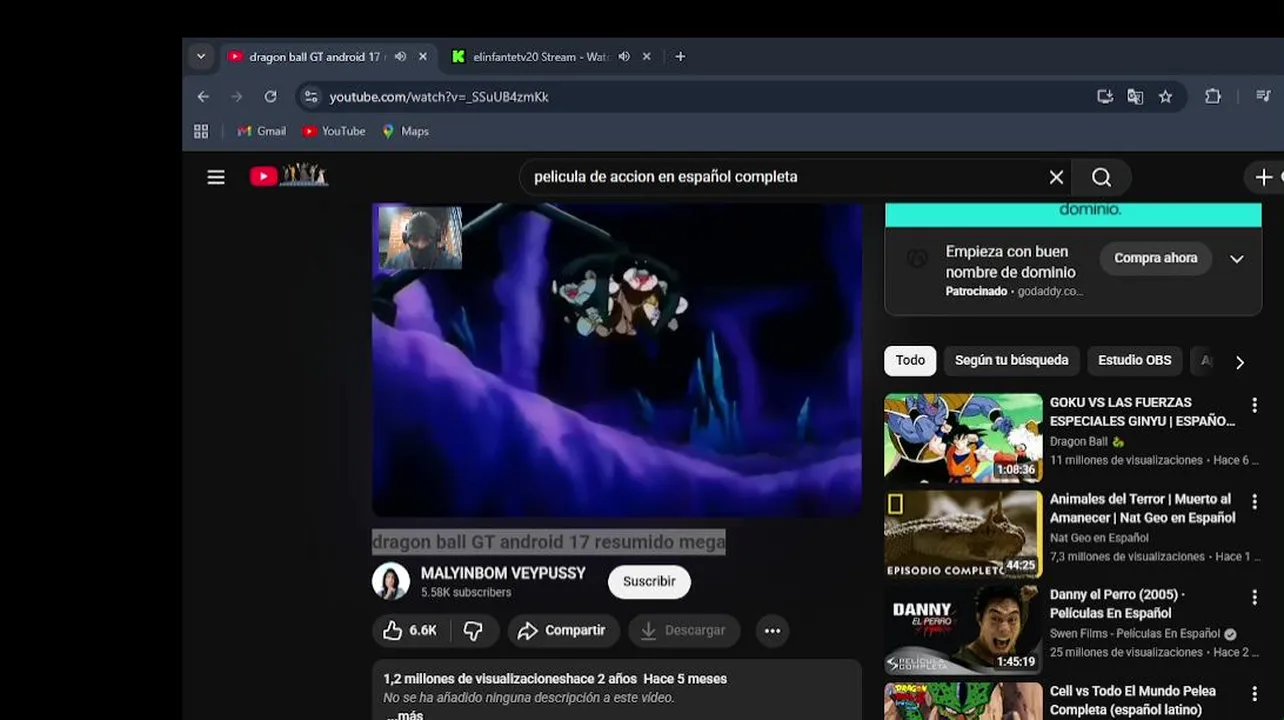Click the Create plus button
Image resolution: width=1284 pixels, height=720 pixels.
tap(1264, 177)
